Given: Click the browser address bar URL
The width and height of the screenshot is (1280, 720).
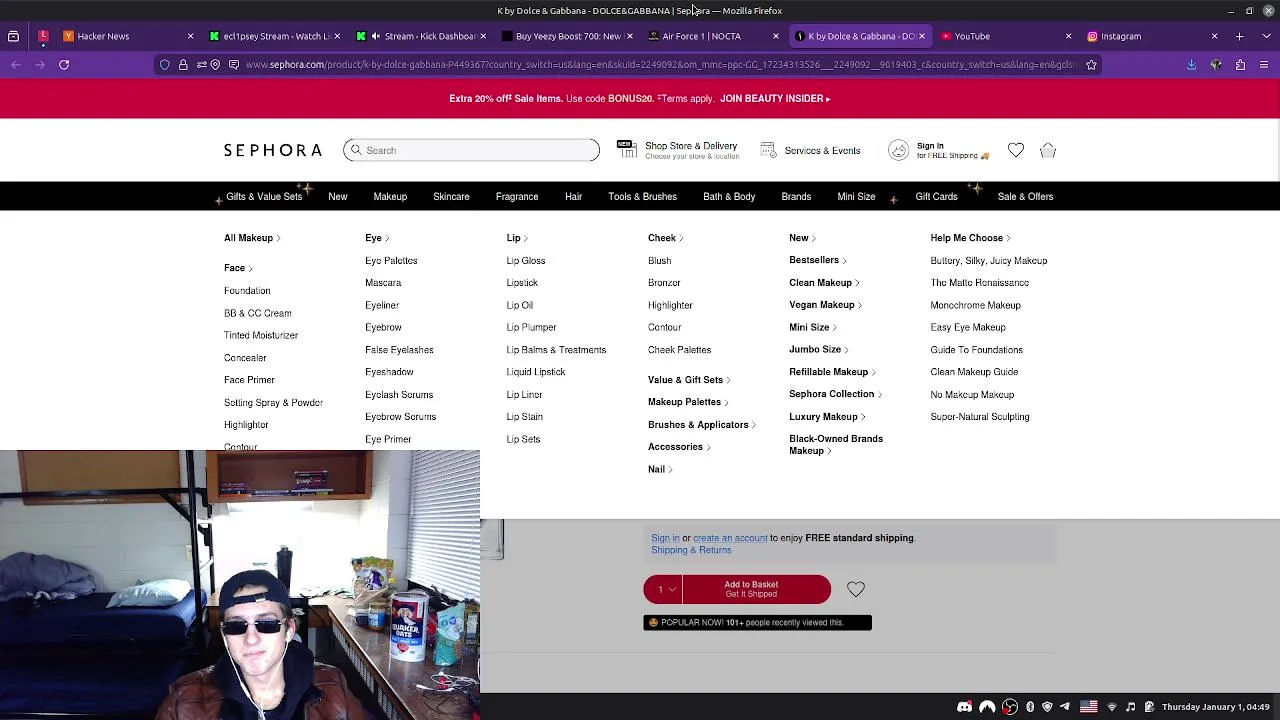Looking at the screenshot, I should [x=660, y=65].
